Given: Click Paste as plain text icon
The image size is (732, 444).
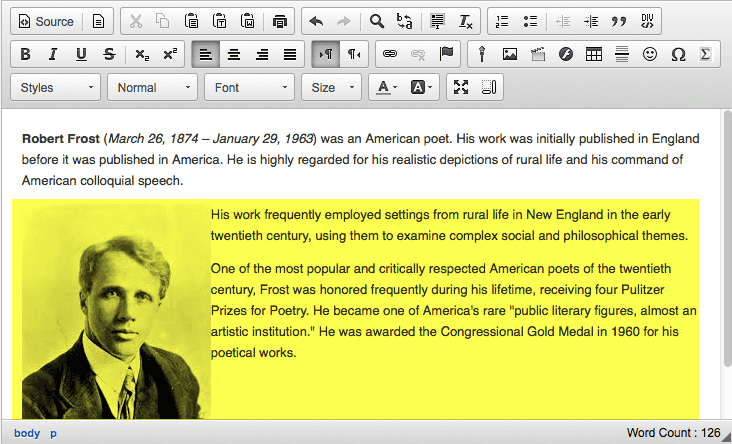Looking at the screenshot, I should 219,21.
